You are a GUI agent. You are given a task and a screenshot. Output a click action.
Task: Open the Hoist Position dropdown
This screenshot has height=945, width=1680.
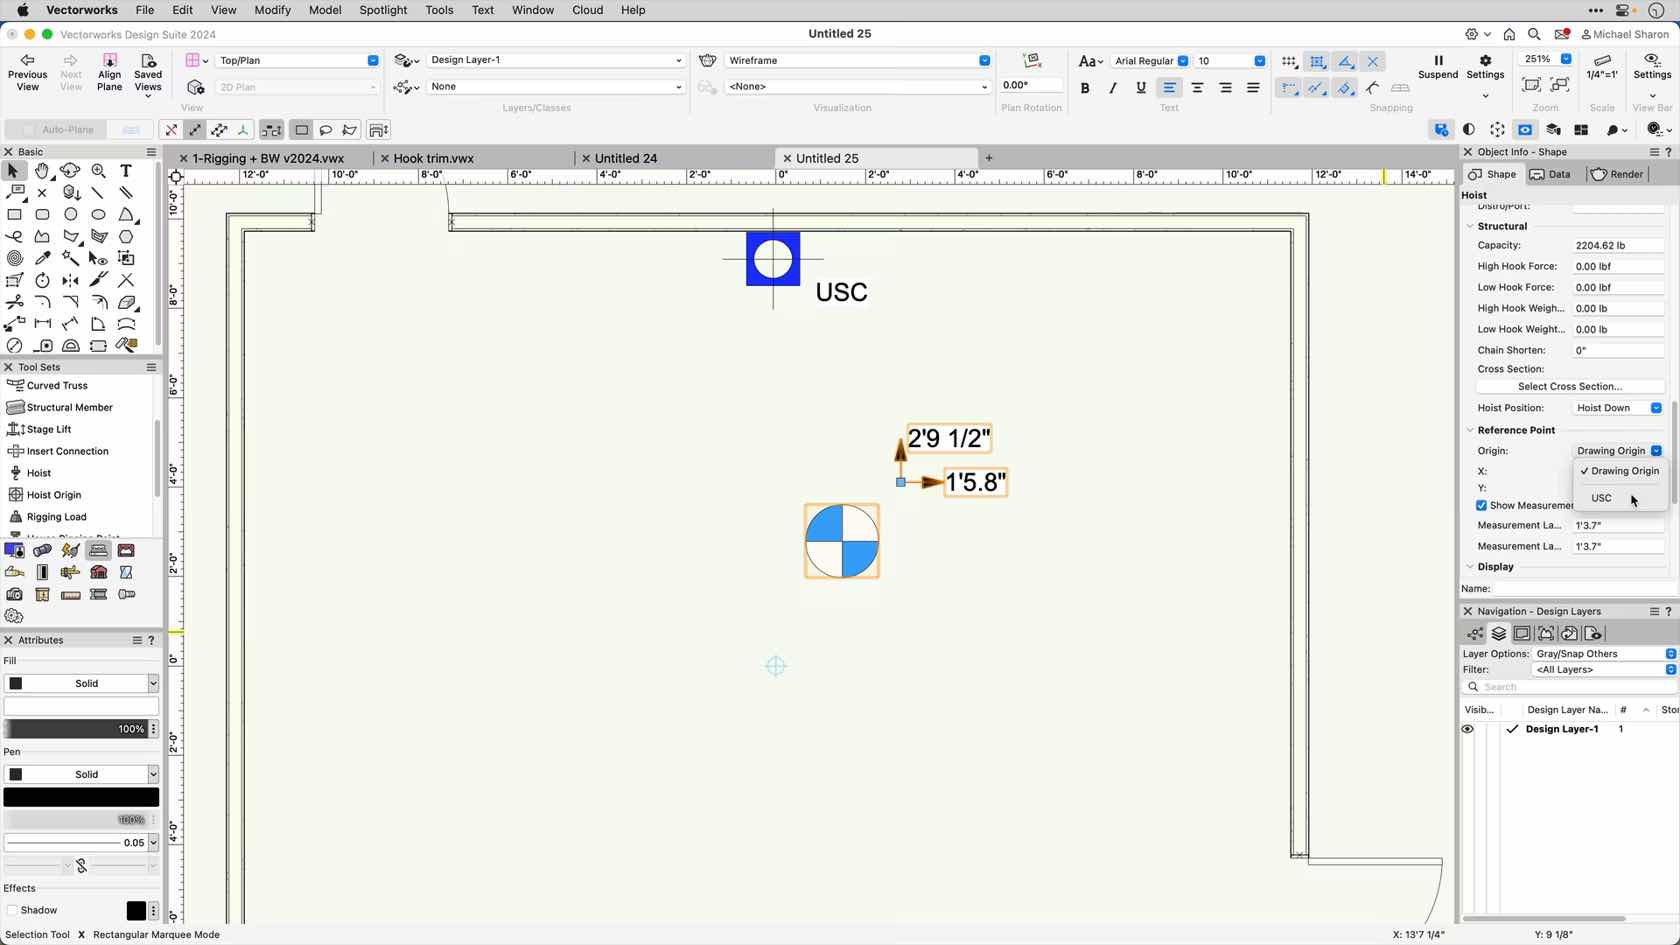point(1655,407)
